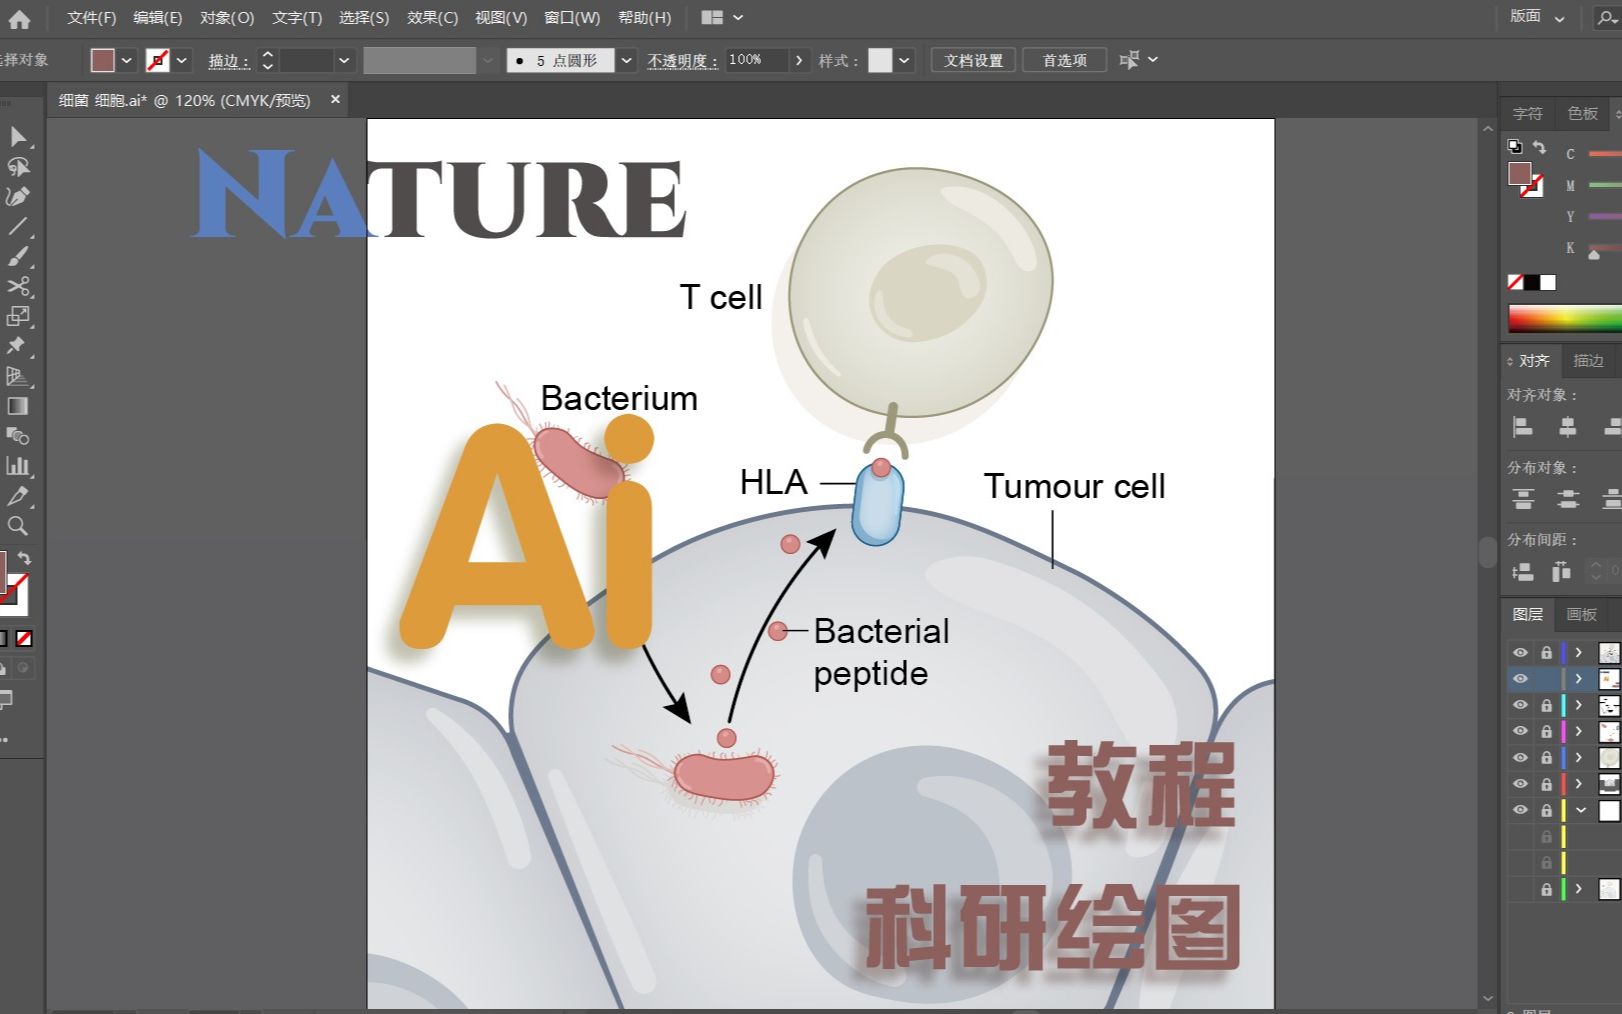
Task: Select the Puppet Warp pin tool
Action: [17, 346]
